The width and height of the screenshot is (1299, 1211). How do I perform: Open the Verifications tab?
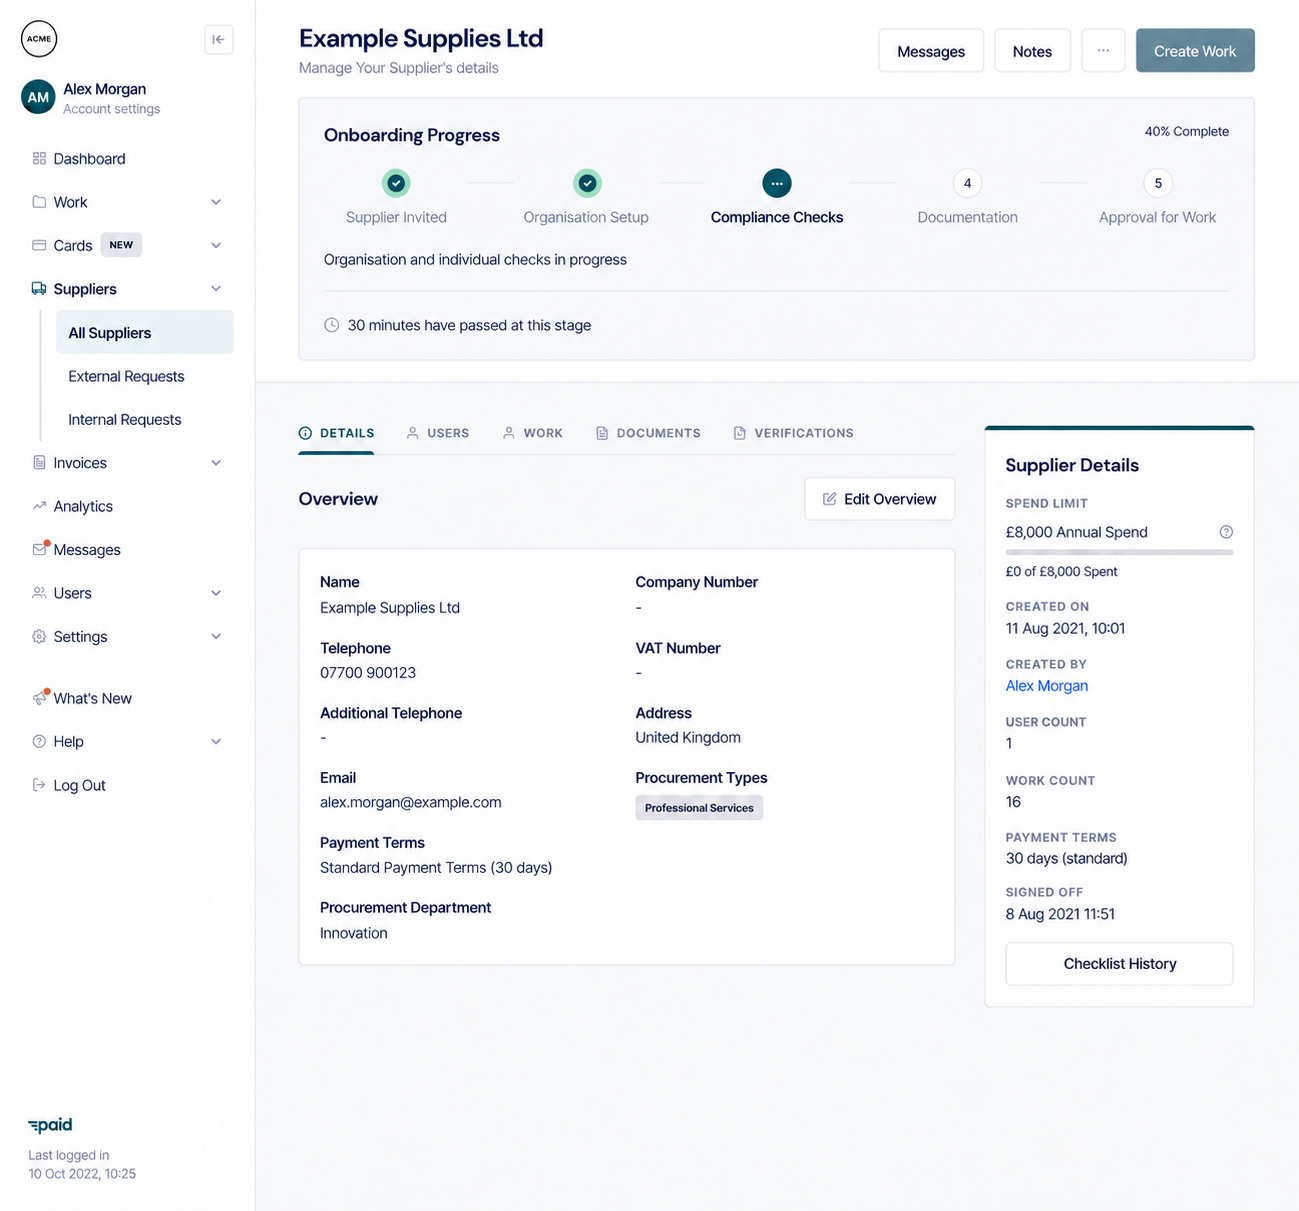(x=794, y=433)
